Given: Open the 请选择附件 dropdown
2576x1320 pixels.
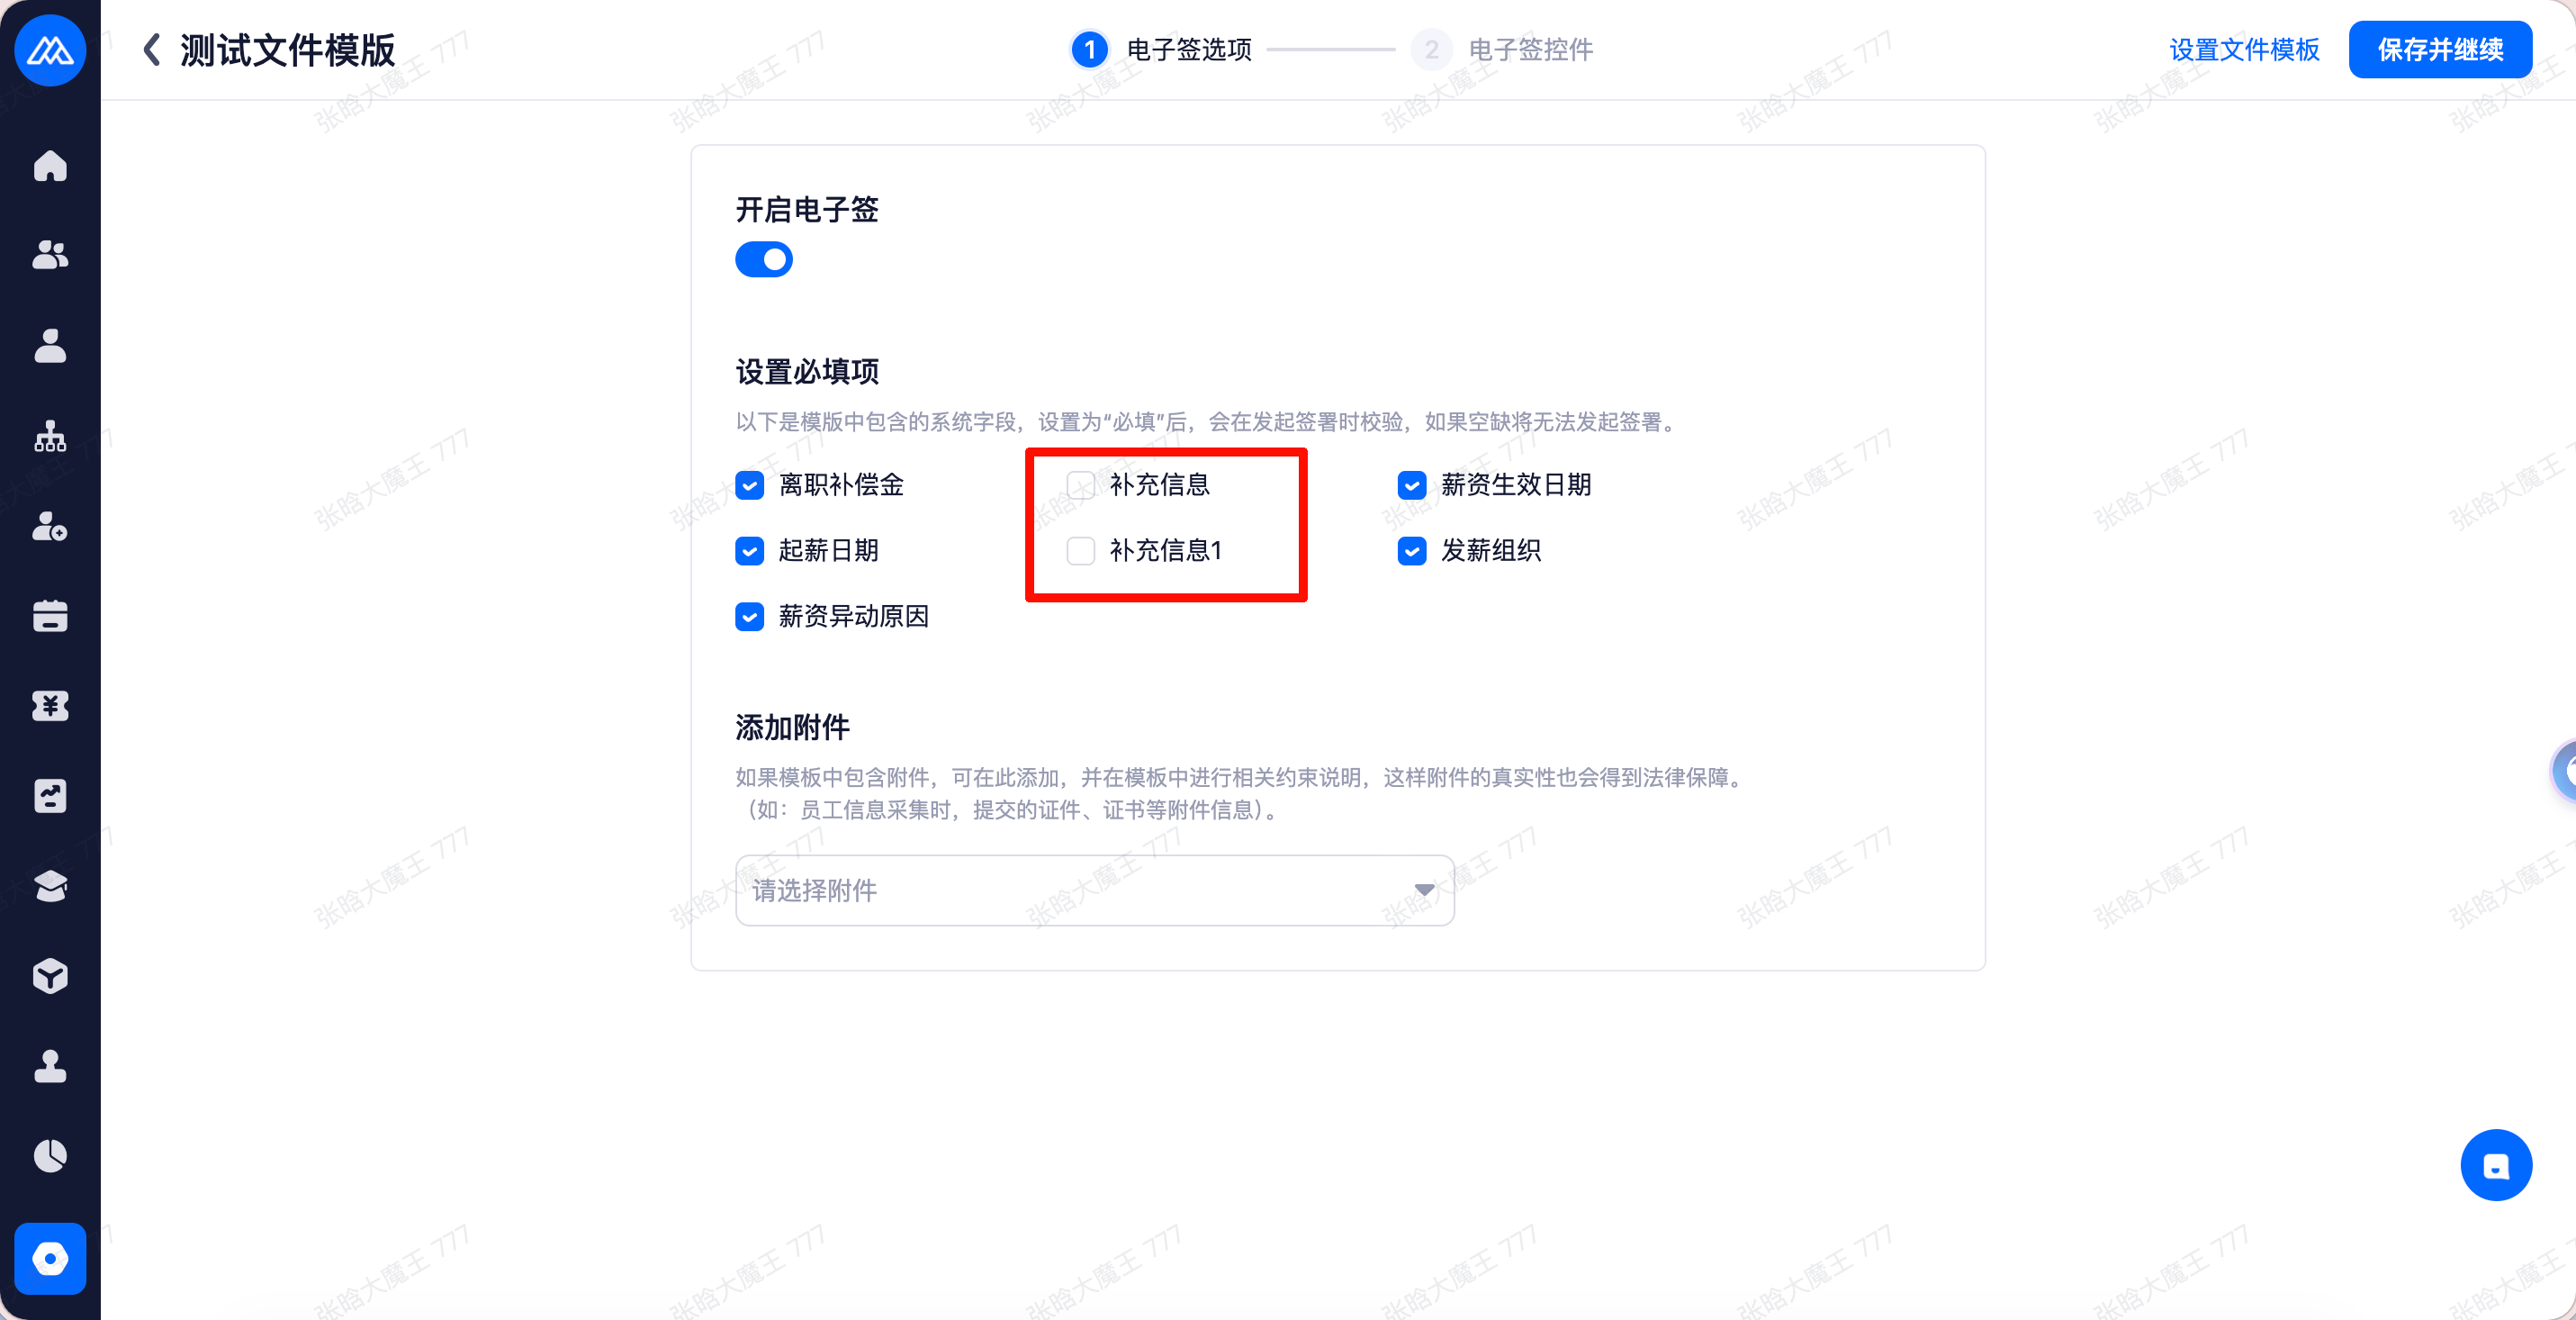Looking at the screenshot, I should [x=1094, y=890].
